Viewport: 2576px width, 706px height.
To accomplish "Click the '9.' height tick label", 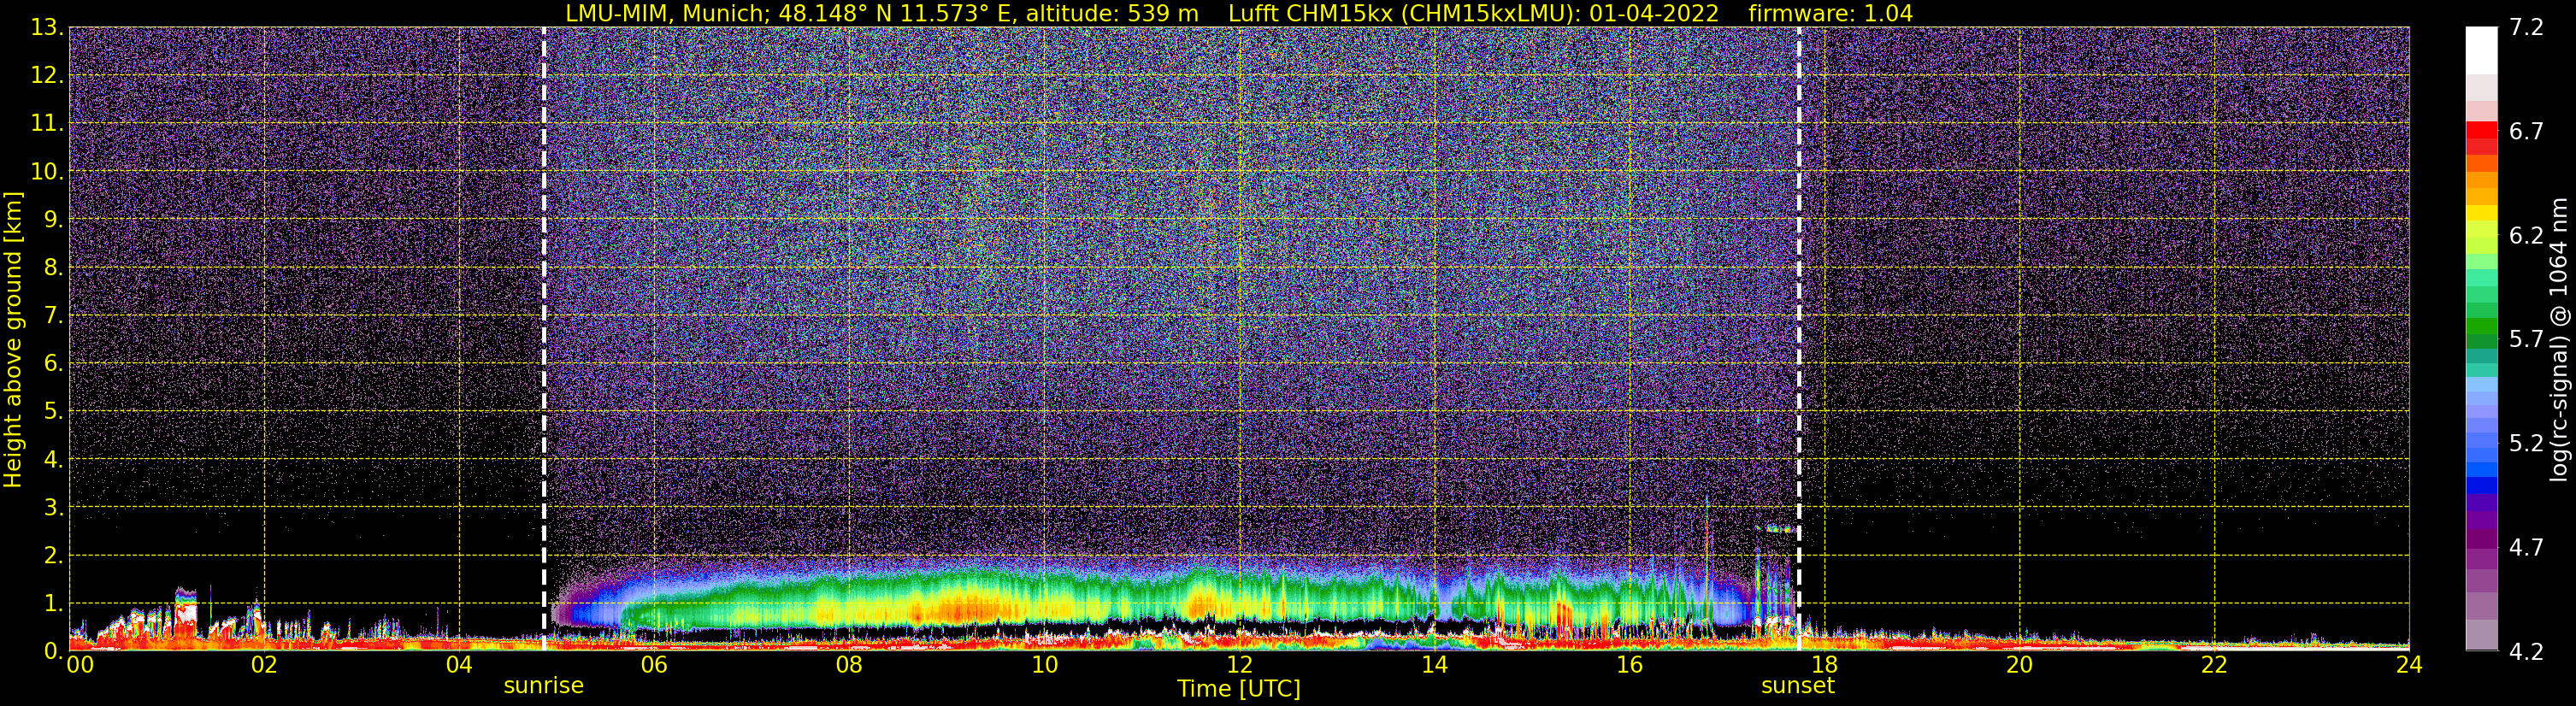I will [x=53, y=219].
